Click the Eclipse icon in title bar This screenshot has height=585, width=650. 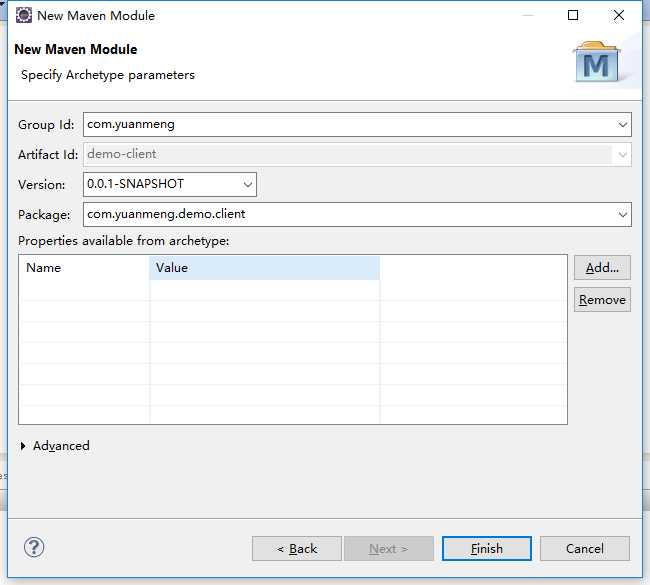click(24, 15)
